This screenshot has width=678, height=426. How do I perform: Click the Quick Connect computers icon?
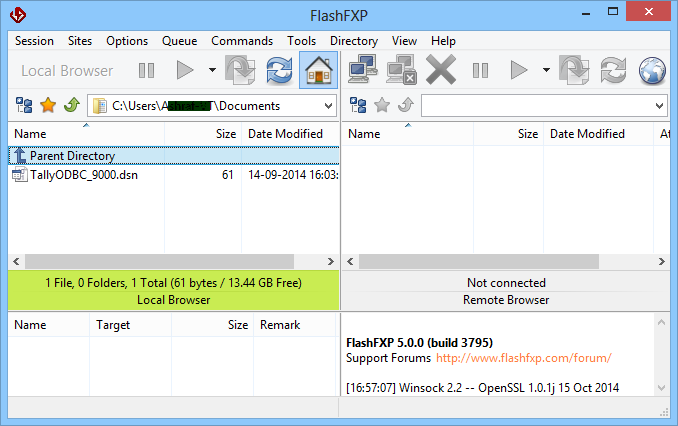(363, 69)
